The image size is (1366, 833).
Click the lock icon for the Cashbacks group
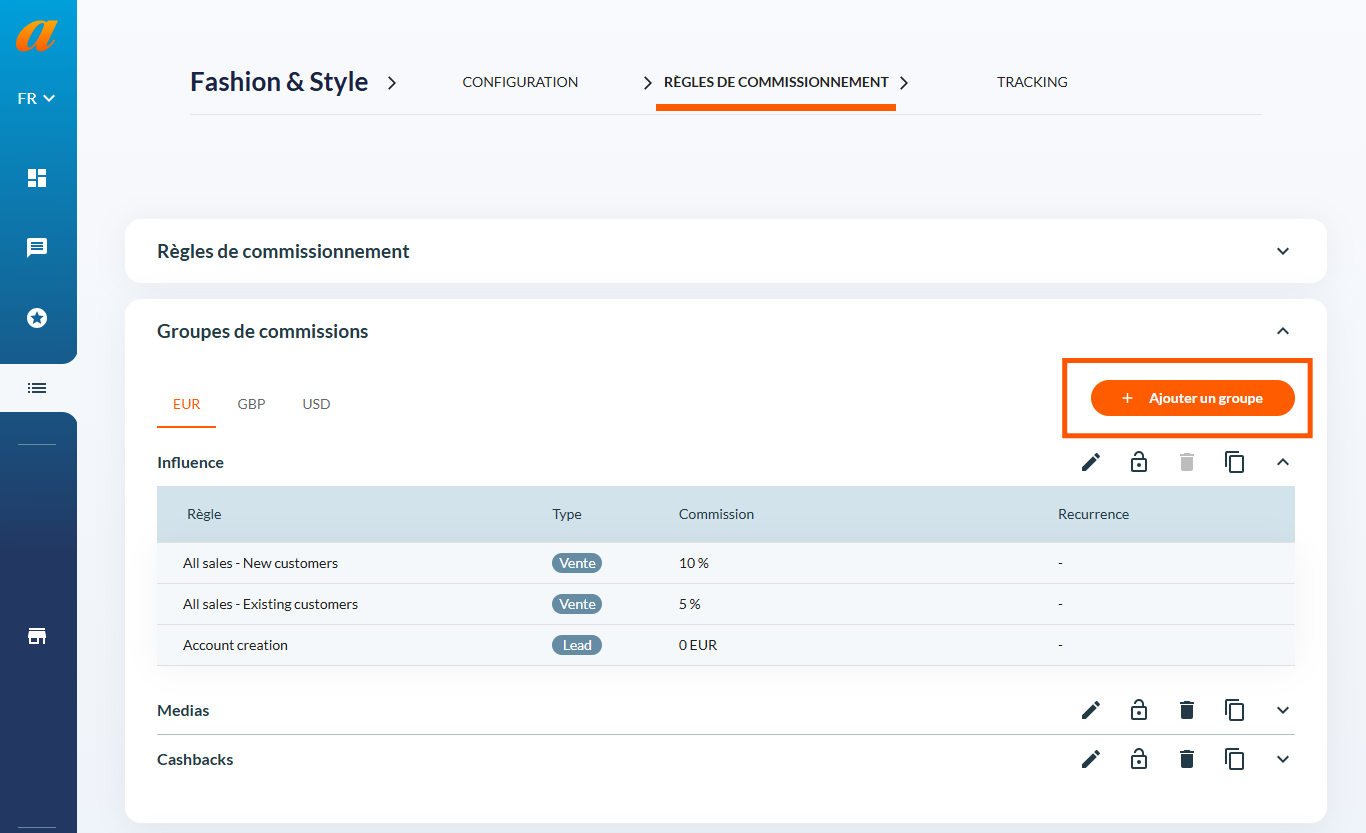[x=1138, y=759]
